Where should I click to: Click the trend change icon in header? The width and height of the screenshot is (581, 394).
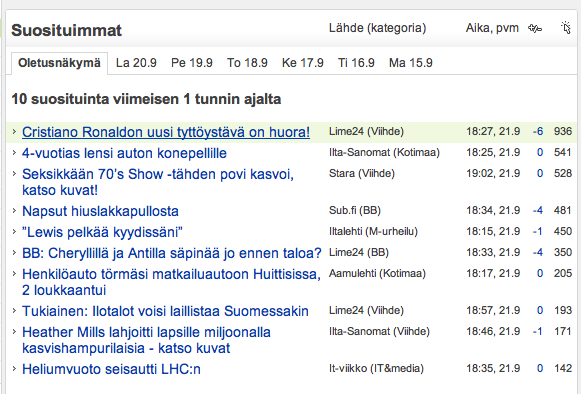tap(535, 29)
